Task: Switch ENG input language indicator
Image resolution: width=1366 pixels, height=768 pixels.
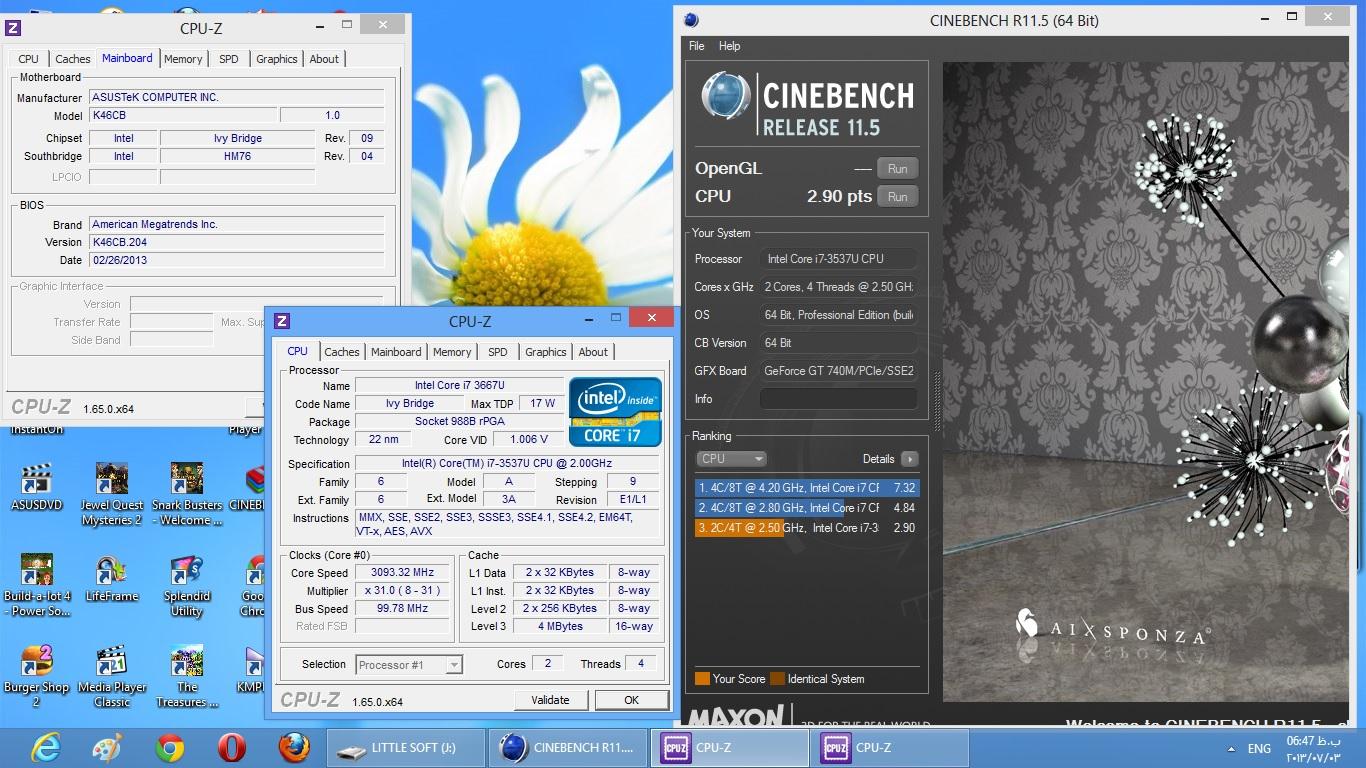Action: [1259, 748]
